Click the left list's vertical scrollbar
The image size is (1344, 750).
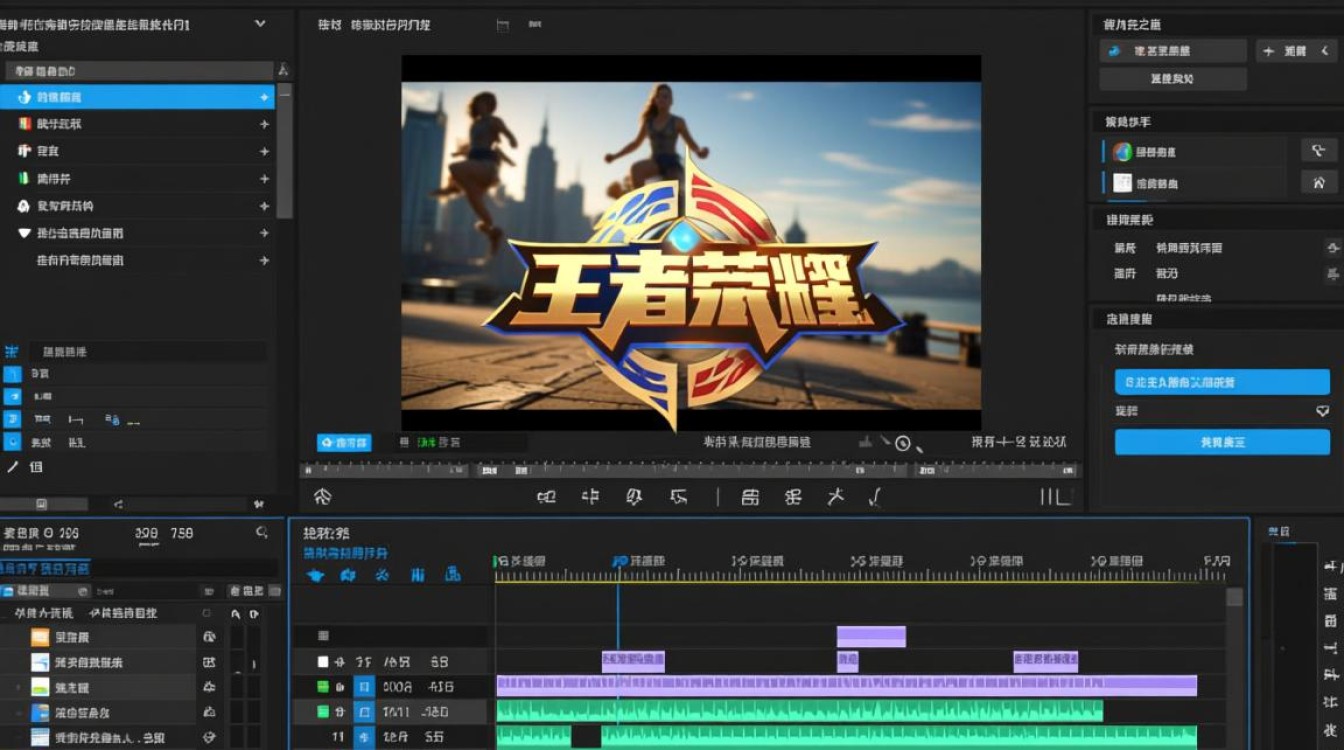click(285, 152)
